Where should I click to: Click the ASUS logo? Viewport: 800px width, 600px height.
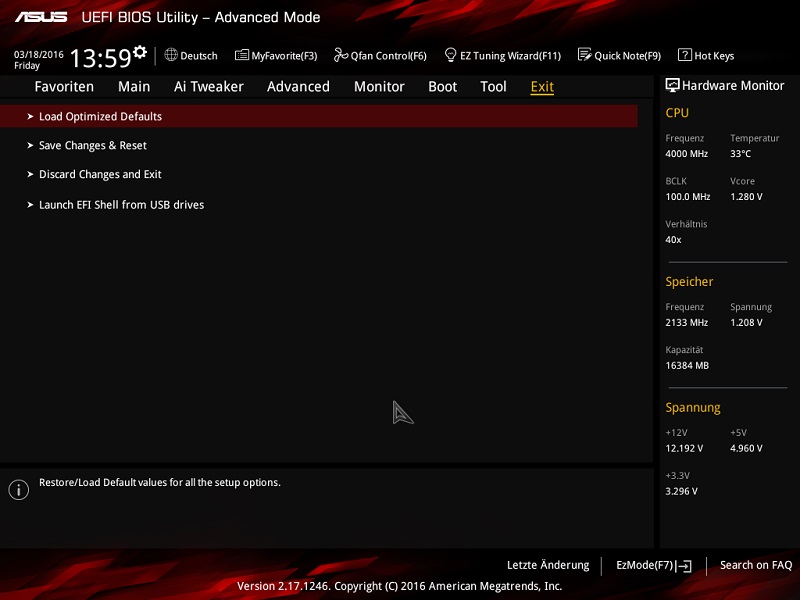coord(41,17)
